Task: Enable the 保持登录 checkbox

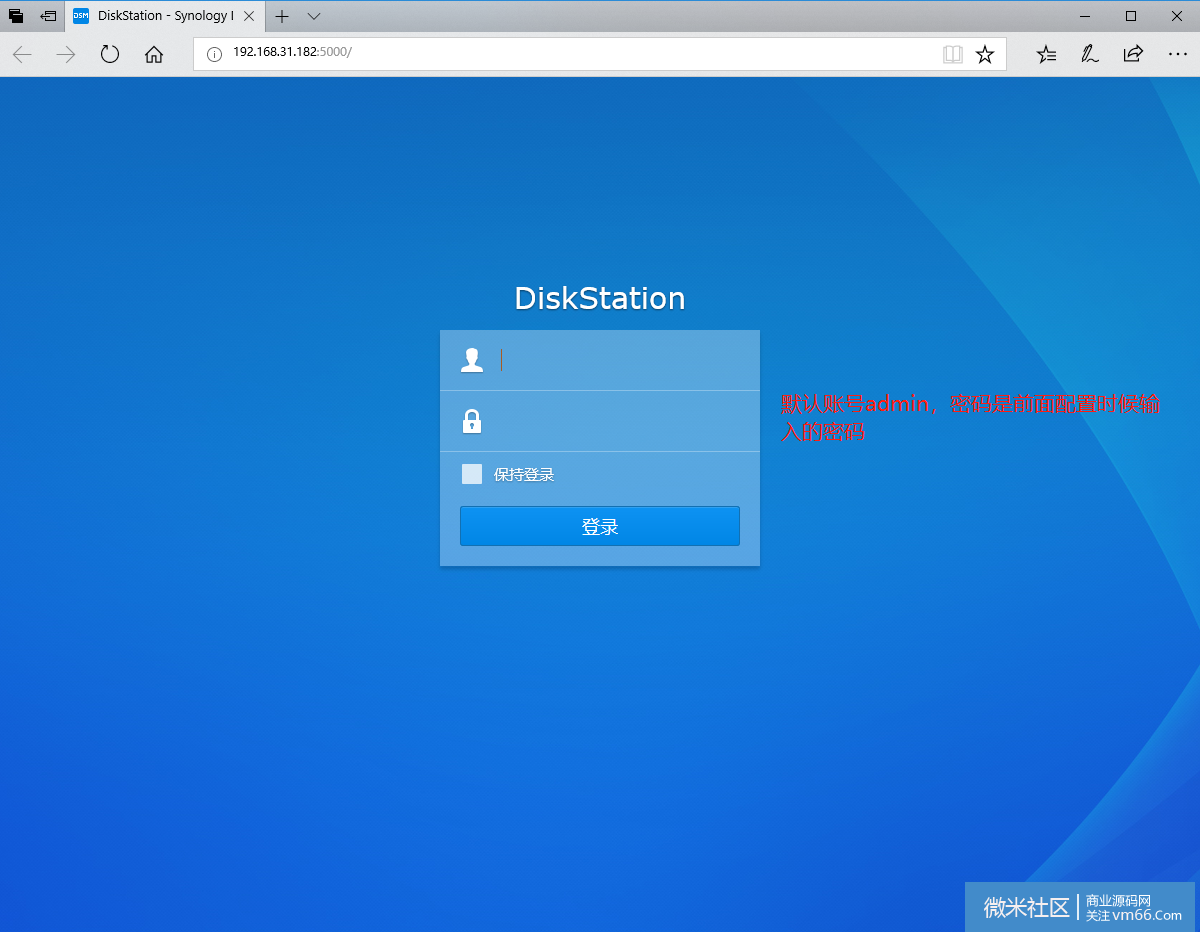Action: (x=472, y=474)
